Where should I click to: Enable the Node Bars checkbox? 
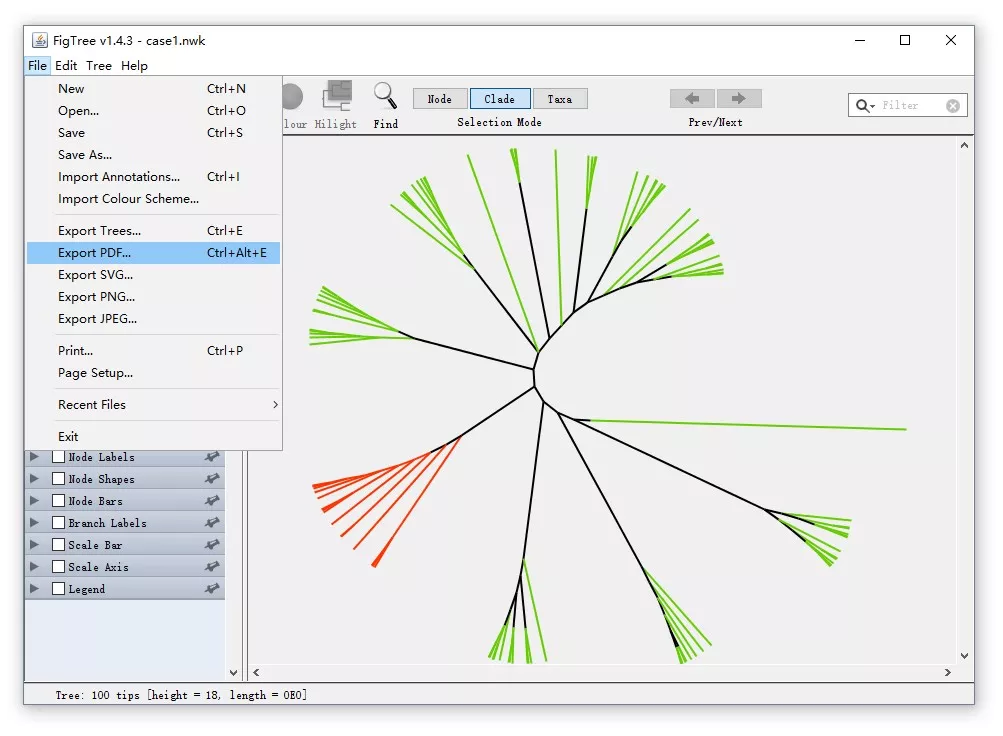coord(58,501)
